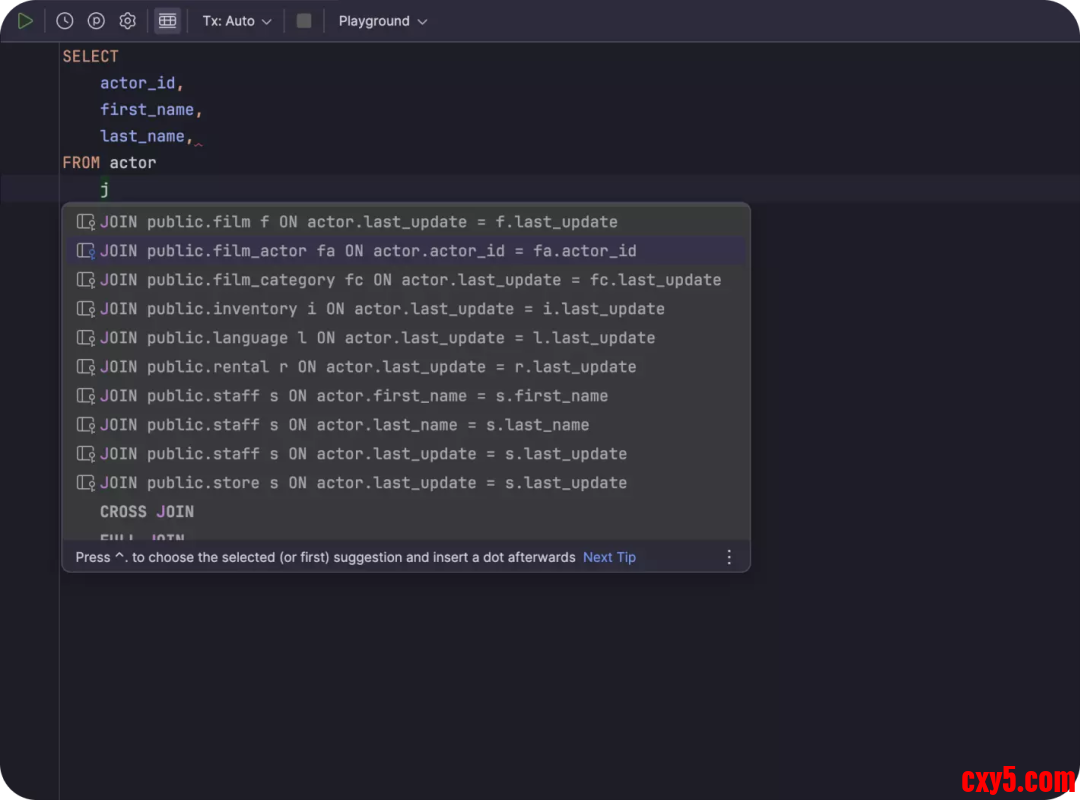Click the playground P circle icon
This screenshot has width=1080, height=800.
point(96,21)
